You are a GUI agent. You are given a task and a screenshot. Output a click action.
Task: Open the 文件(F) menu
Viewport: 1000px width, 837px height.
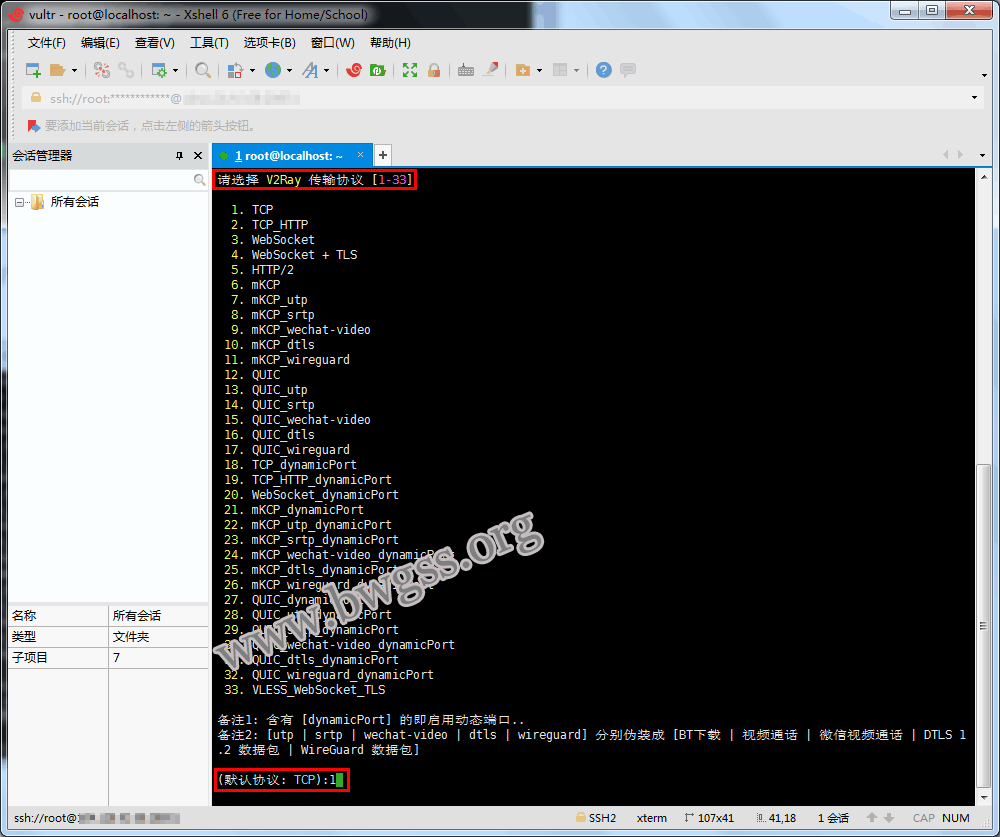(x=46, y=43)
